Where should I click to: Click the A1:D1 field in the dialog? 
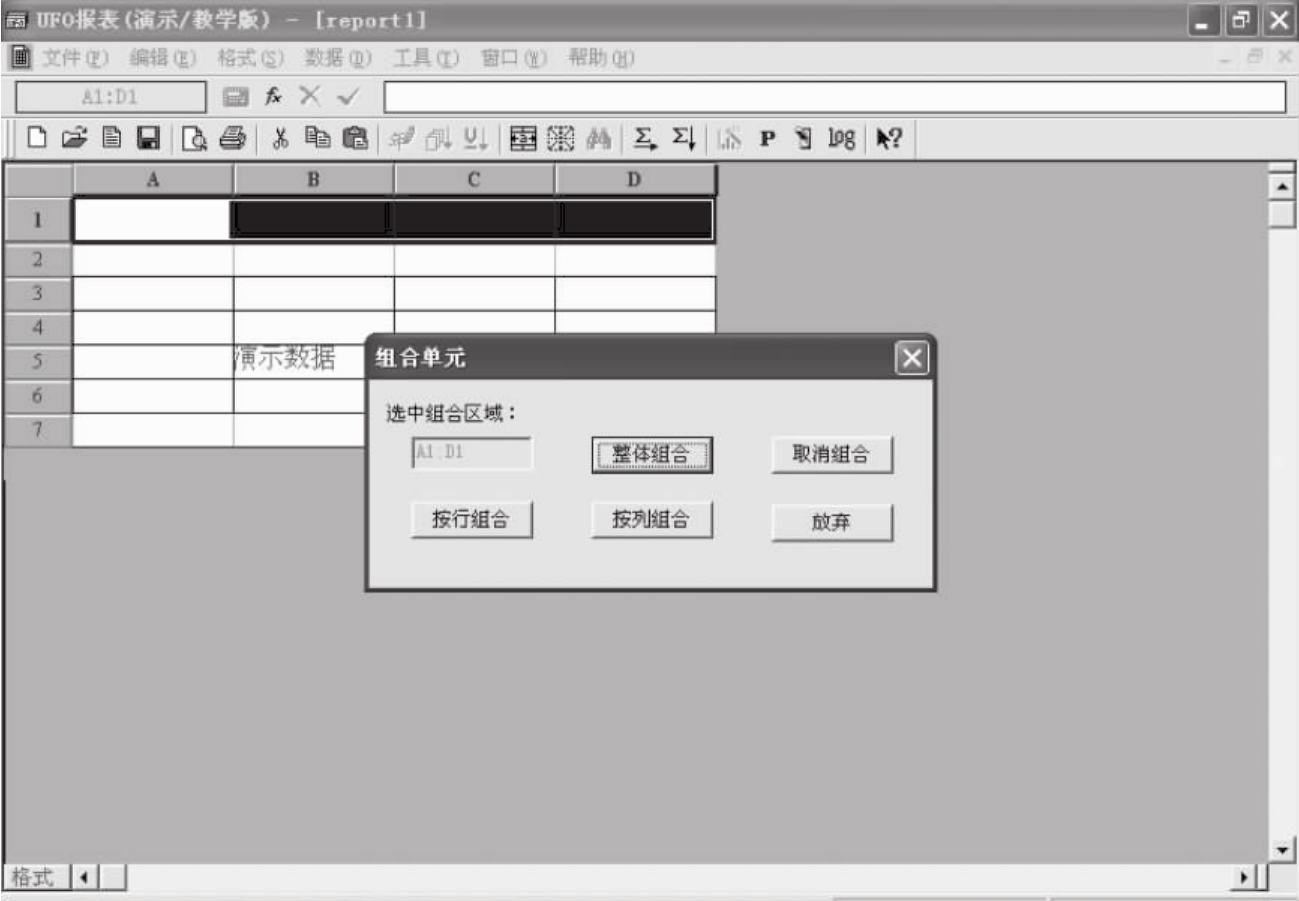472,453
